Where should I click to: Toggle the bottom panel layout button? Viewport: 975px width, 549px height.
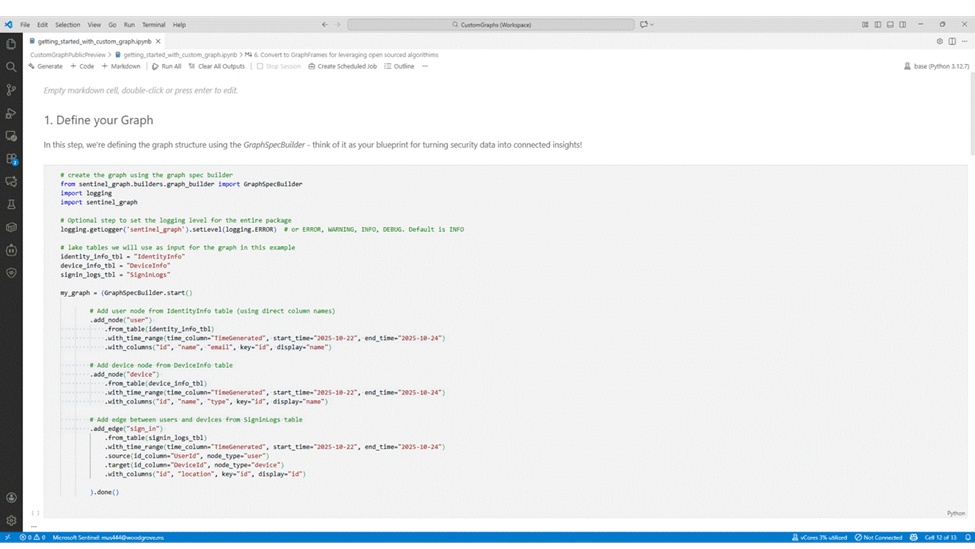point(890,24)
